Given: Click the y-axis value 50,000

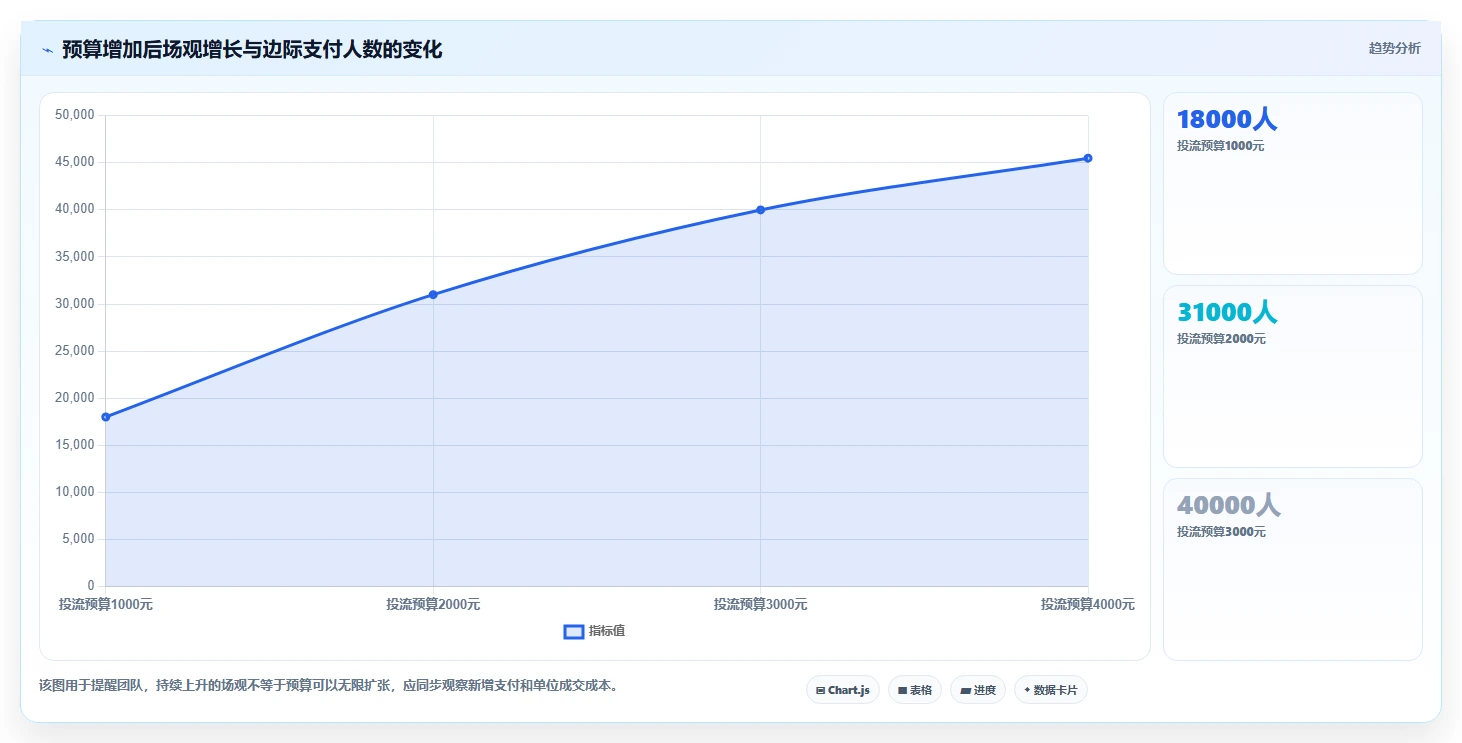Looking at the screenshot, I should (74, 115).
